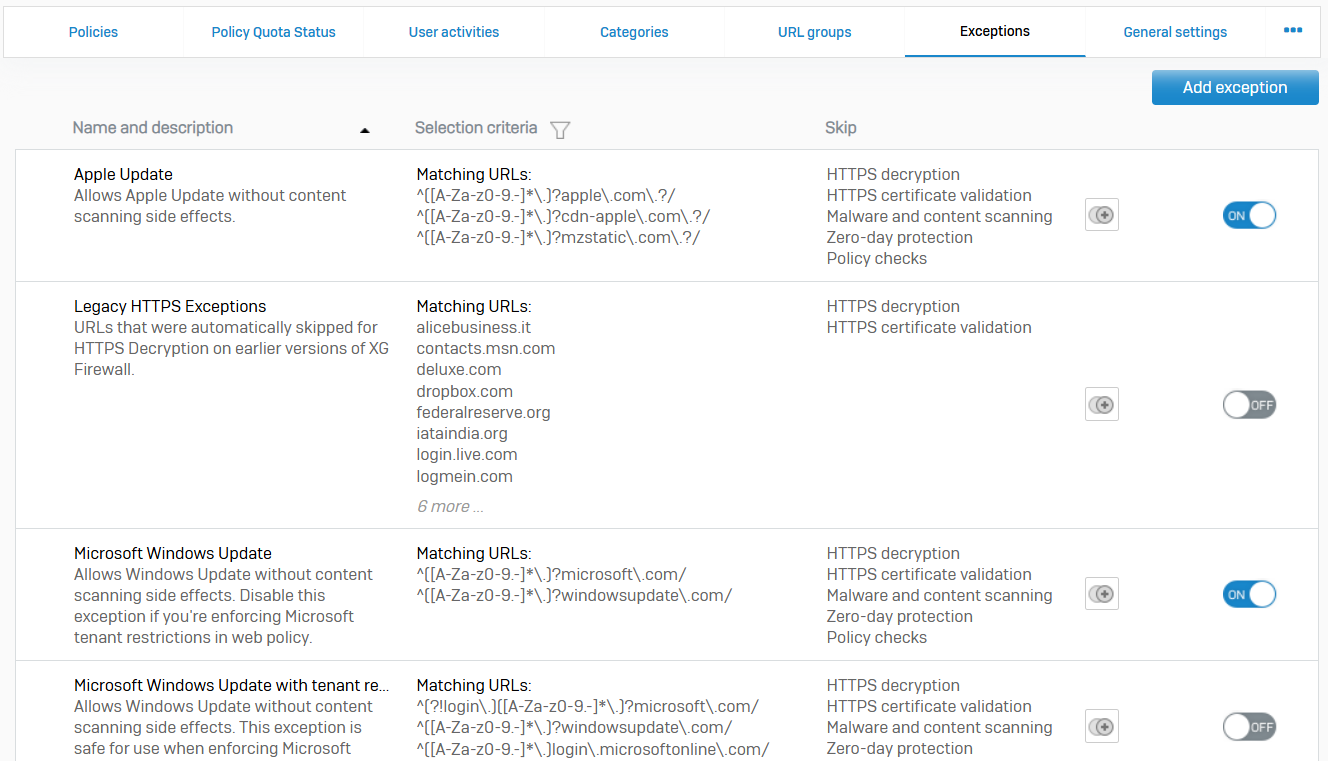Click clone icon for Windows Update with tenant restrictions
The image size is (1328, 761).
(1101, 726)
